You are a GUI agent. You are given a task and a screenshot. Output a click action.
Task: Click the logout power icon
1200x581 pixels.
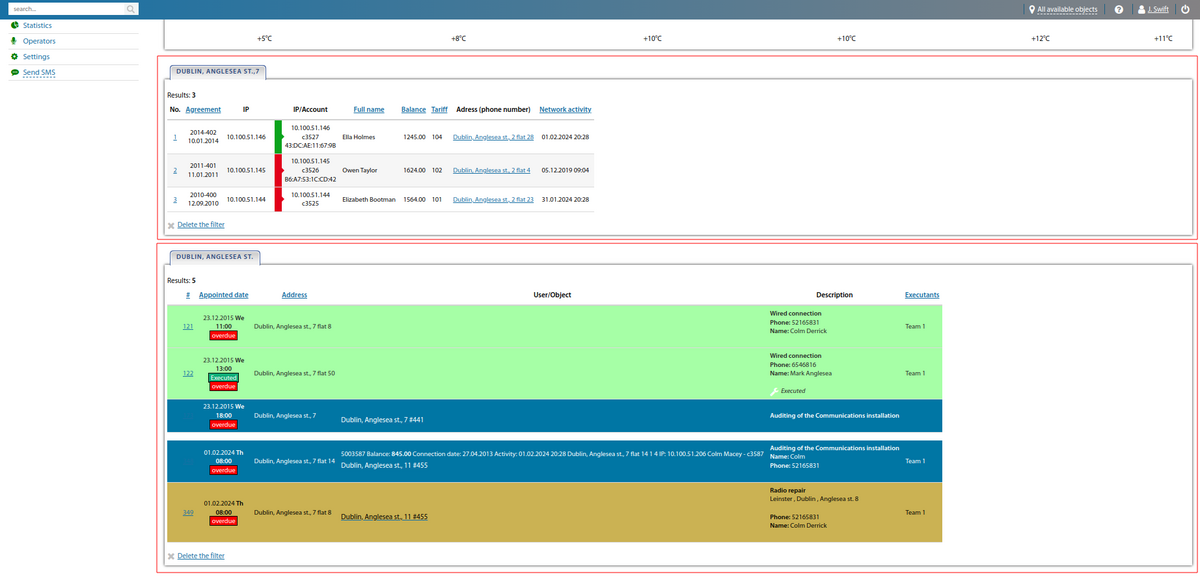coord(1186,9)
